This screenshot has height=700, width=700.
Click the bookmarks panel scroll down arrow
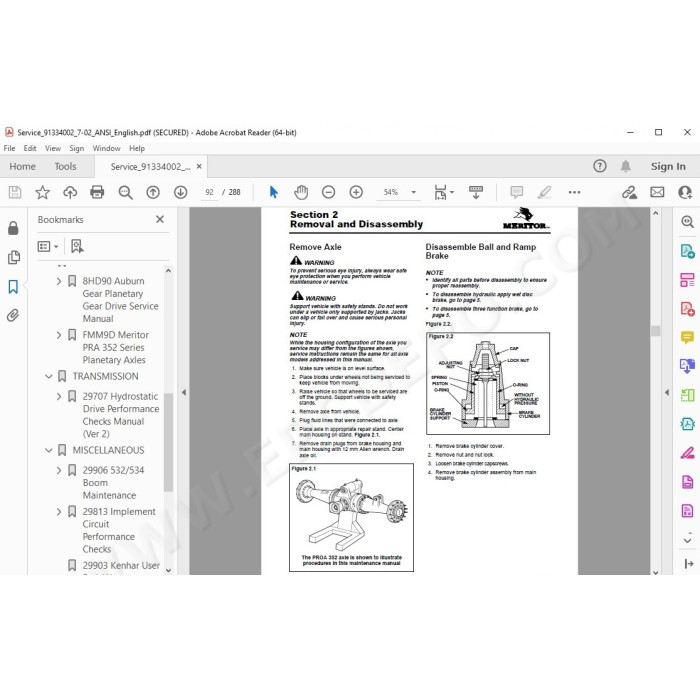click(168, 570)
